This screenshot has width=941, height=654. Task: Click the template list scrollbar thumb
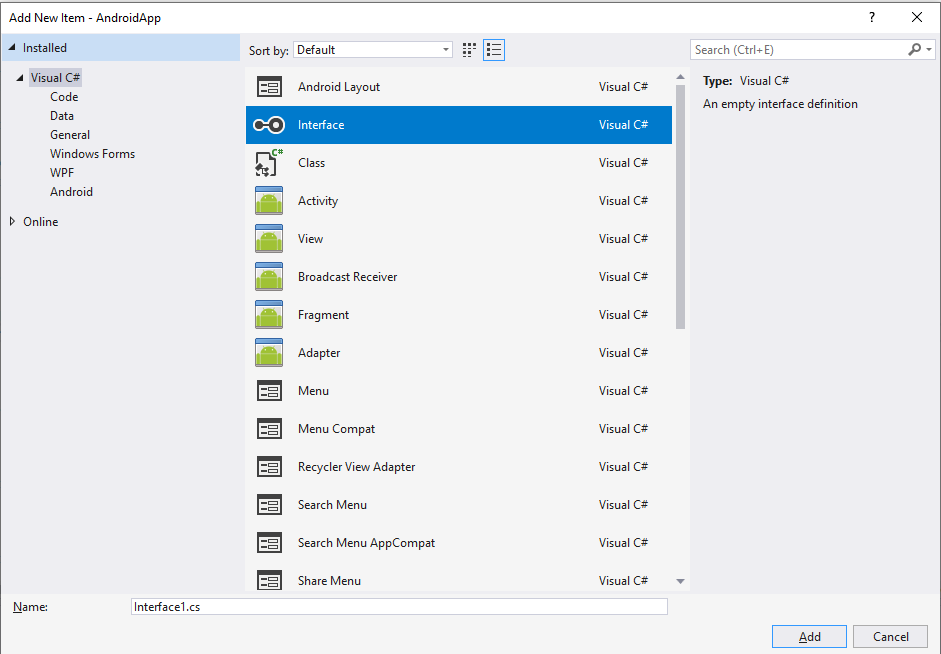tap(680, 207)
